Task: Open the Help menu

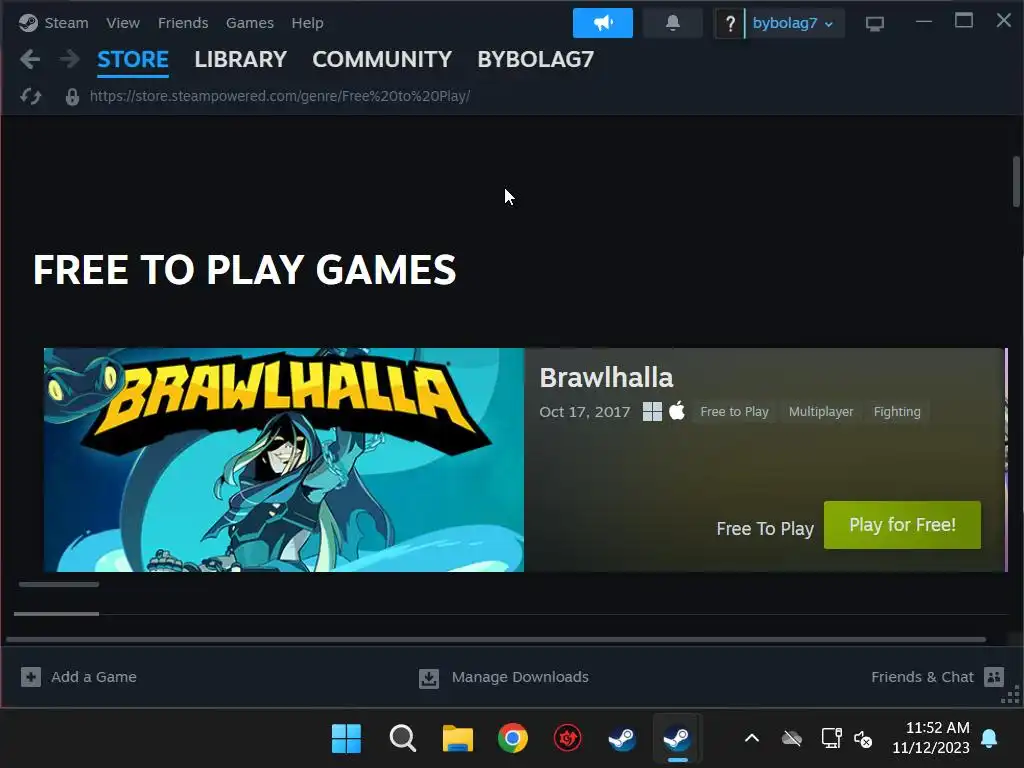Action: pyautogui.click(x=308, y=23)
